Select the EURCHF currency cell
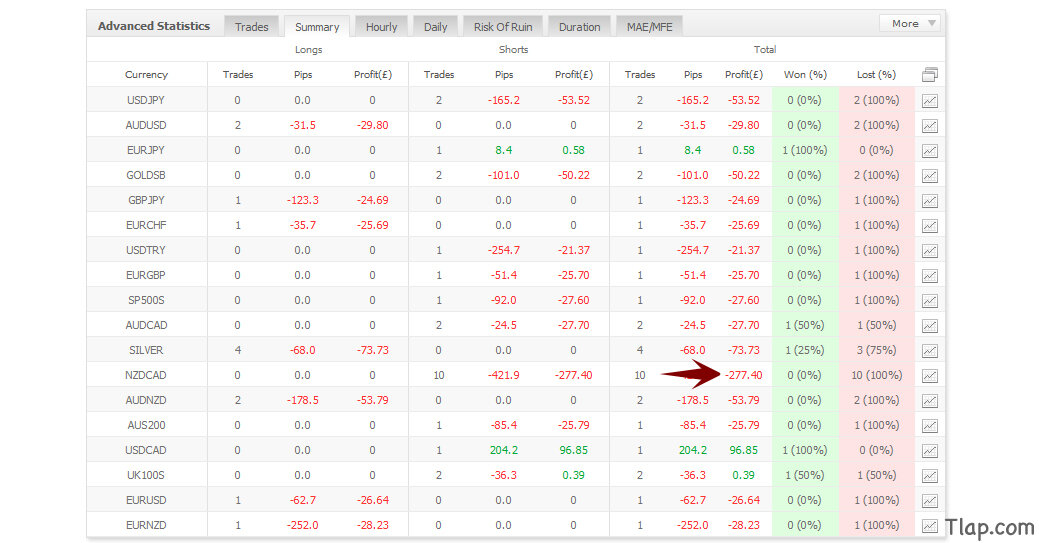Screen dimensions: 1039x543 pyautogui.click(x=146, y=225)
